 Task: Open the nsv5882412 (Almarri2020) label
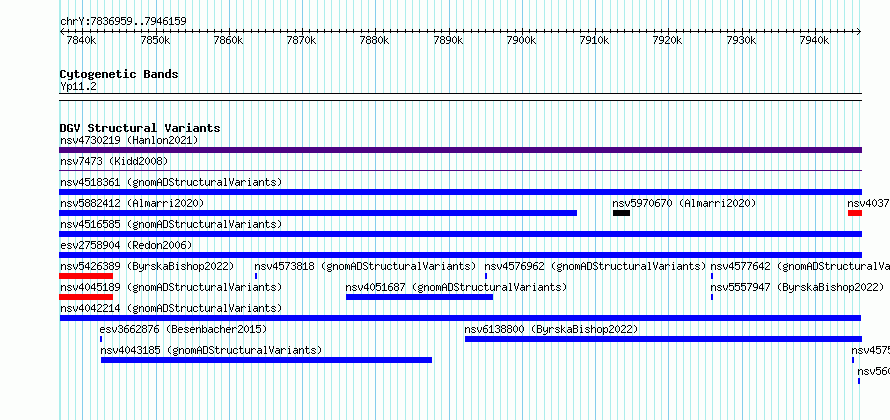pos(132,203)
